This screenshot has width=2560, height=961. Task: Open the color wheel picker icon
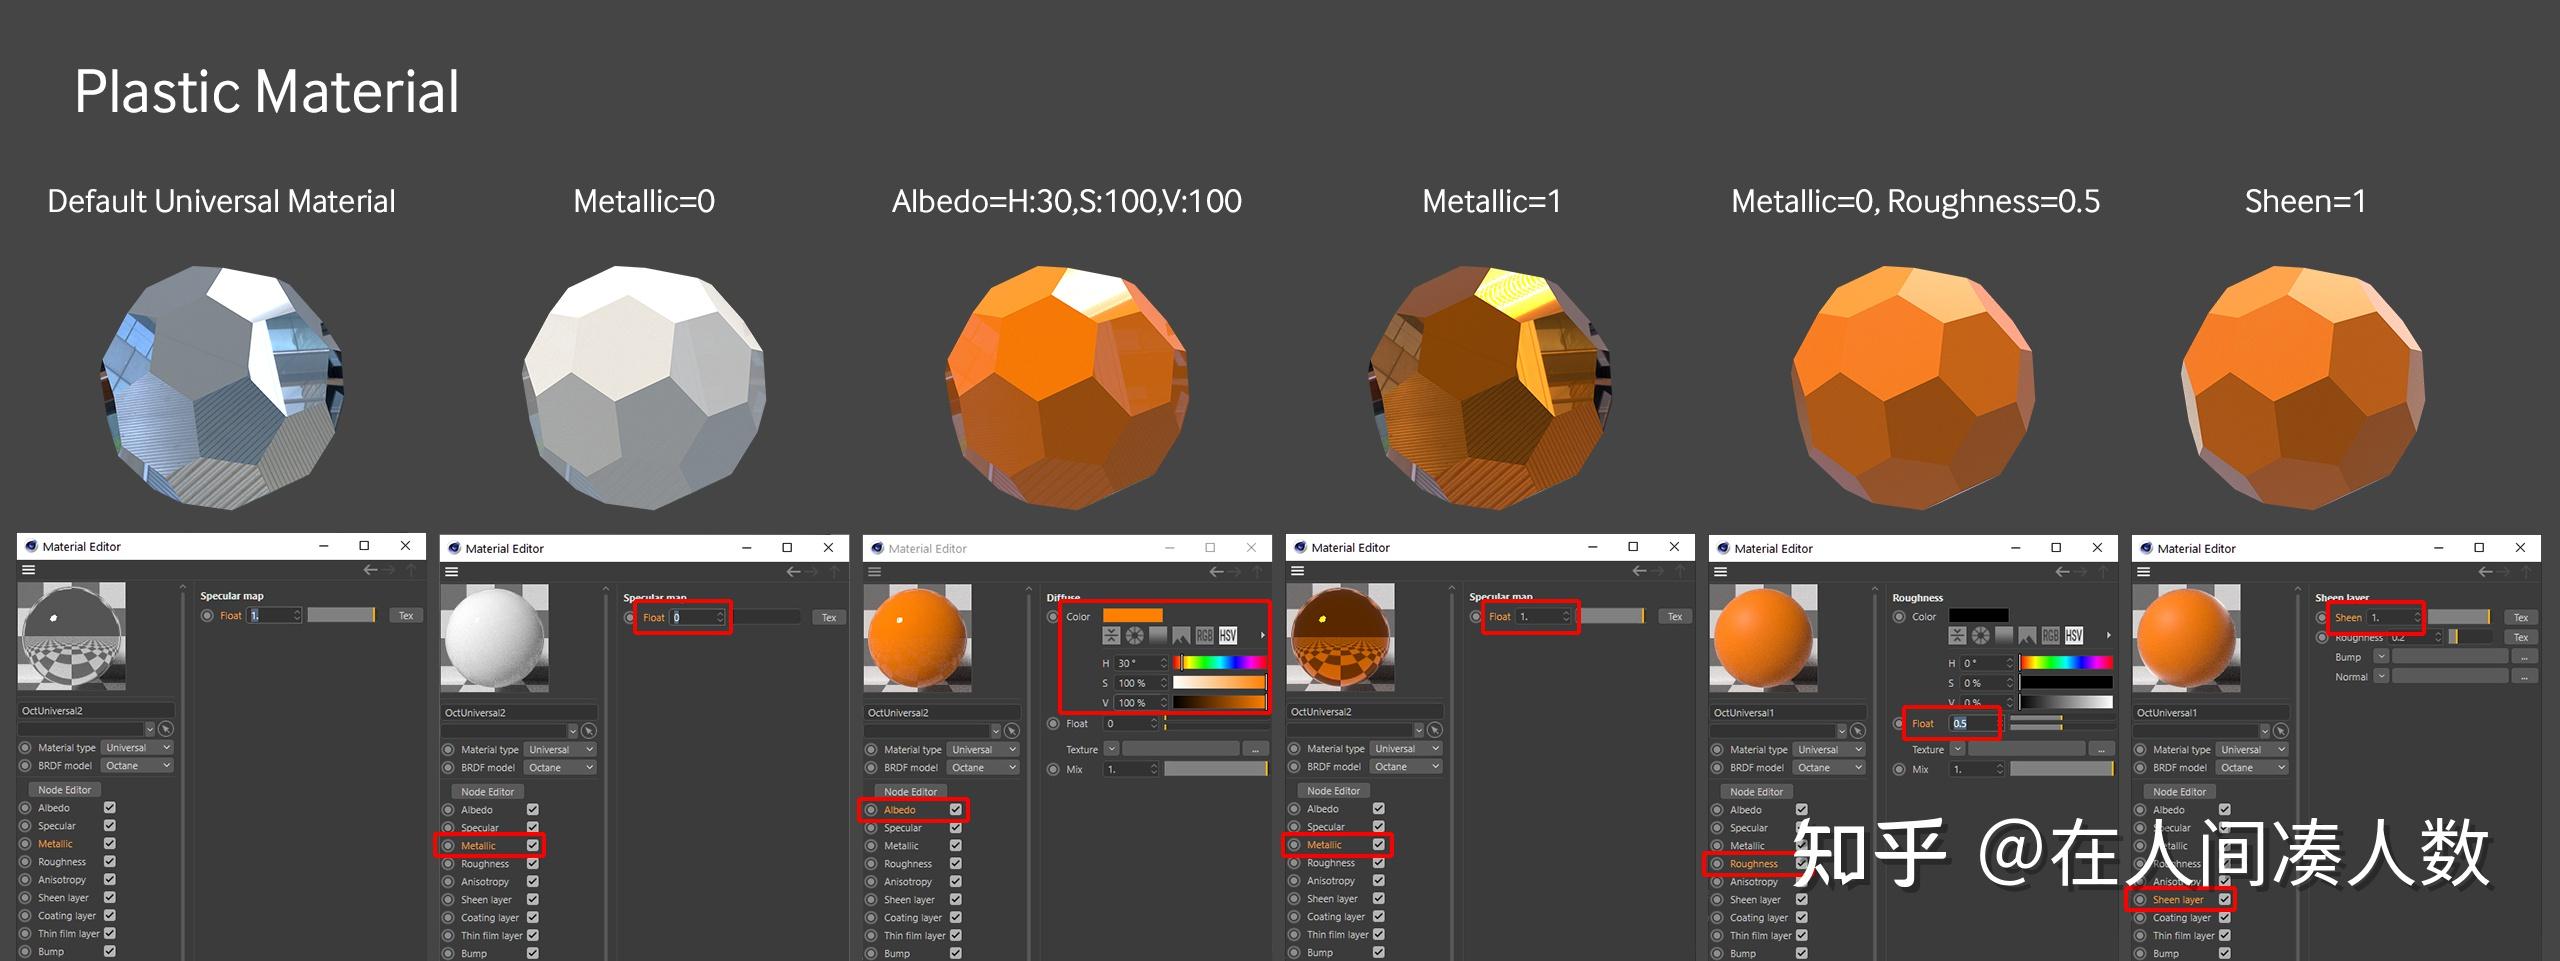[x=1135, y=635]
